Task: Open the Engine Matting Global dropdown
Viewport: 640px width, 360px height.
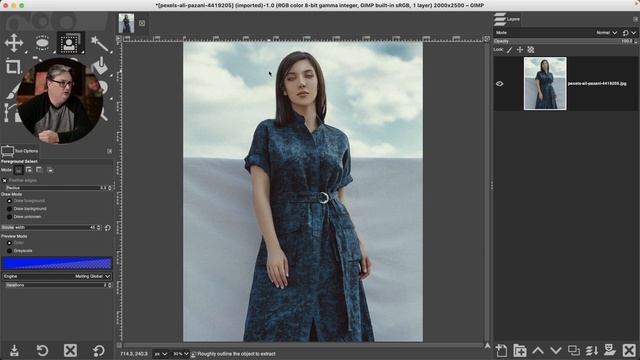Action: (x=57, y=276)
